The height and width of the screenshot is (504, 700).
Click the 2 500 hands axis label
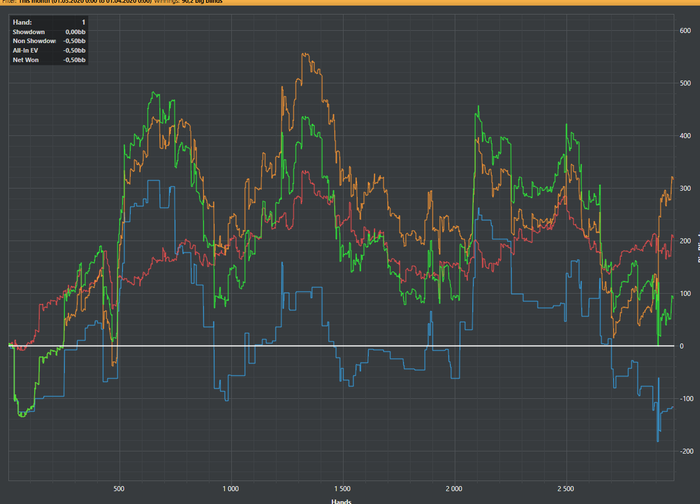click(x=566, y=489)
